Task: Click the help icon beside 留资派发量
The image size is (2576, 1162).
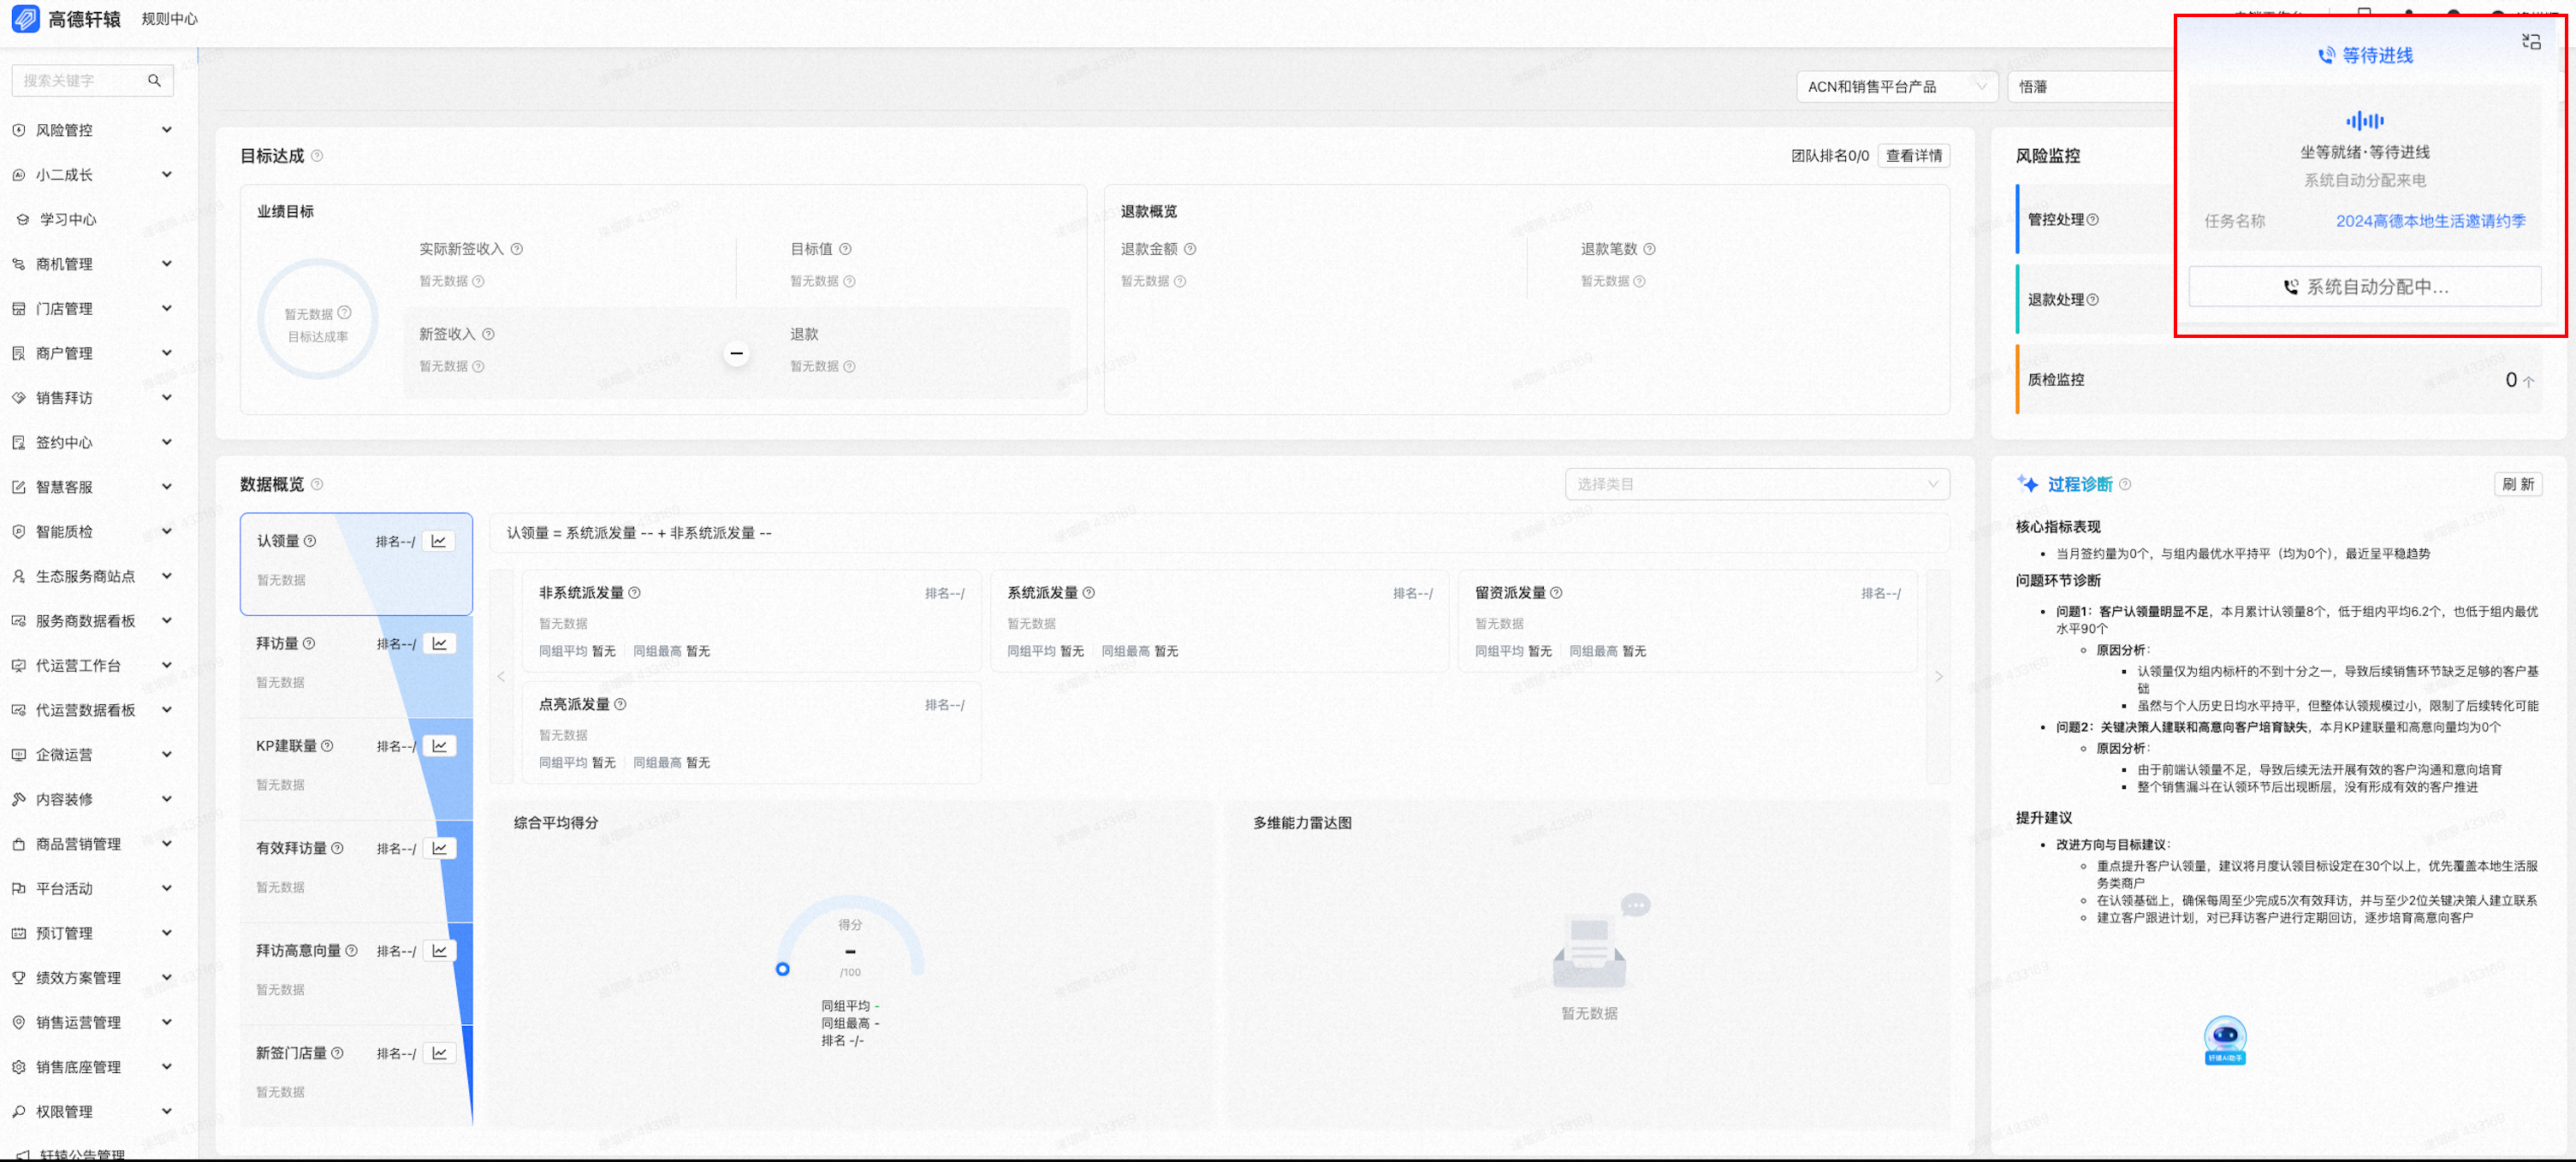Action: [1556, 593]
